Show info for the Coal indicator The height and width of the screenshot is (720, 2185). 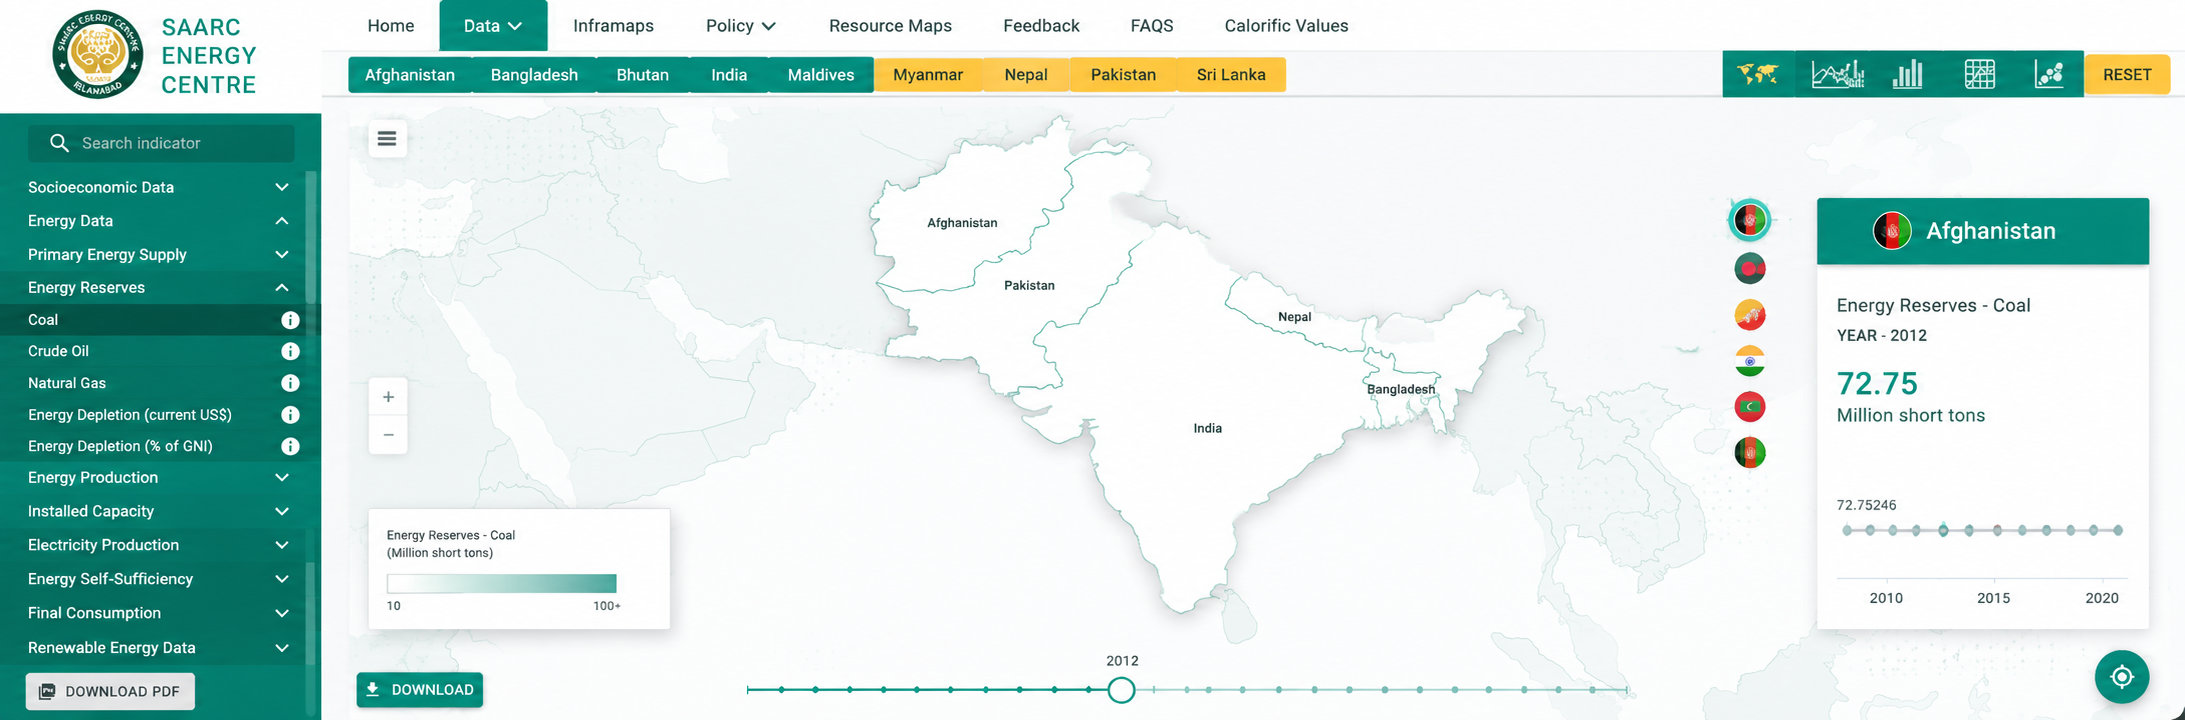[290, 320]
